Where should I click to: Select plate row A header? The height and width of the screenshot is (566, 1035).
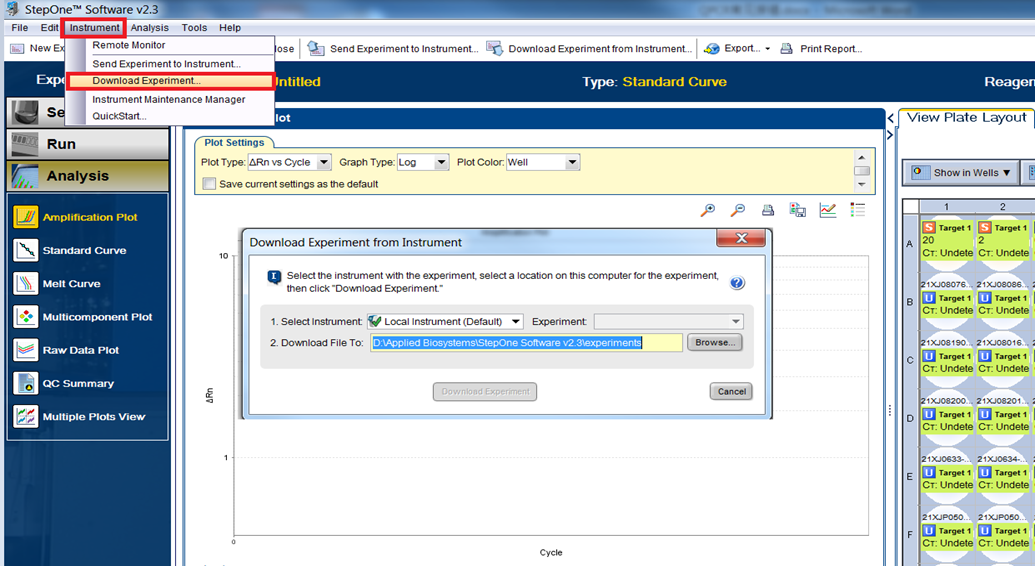pyautogui.click(x=910, y=243)
